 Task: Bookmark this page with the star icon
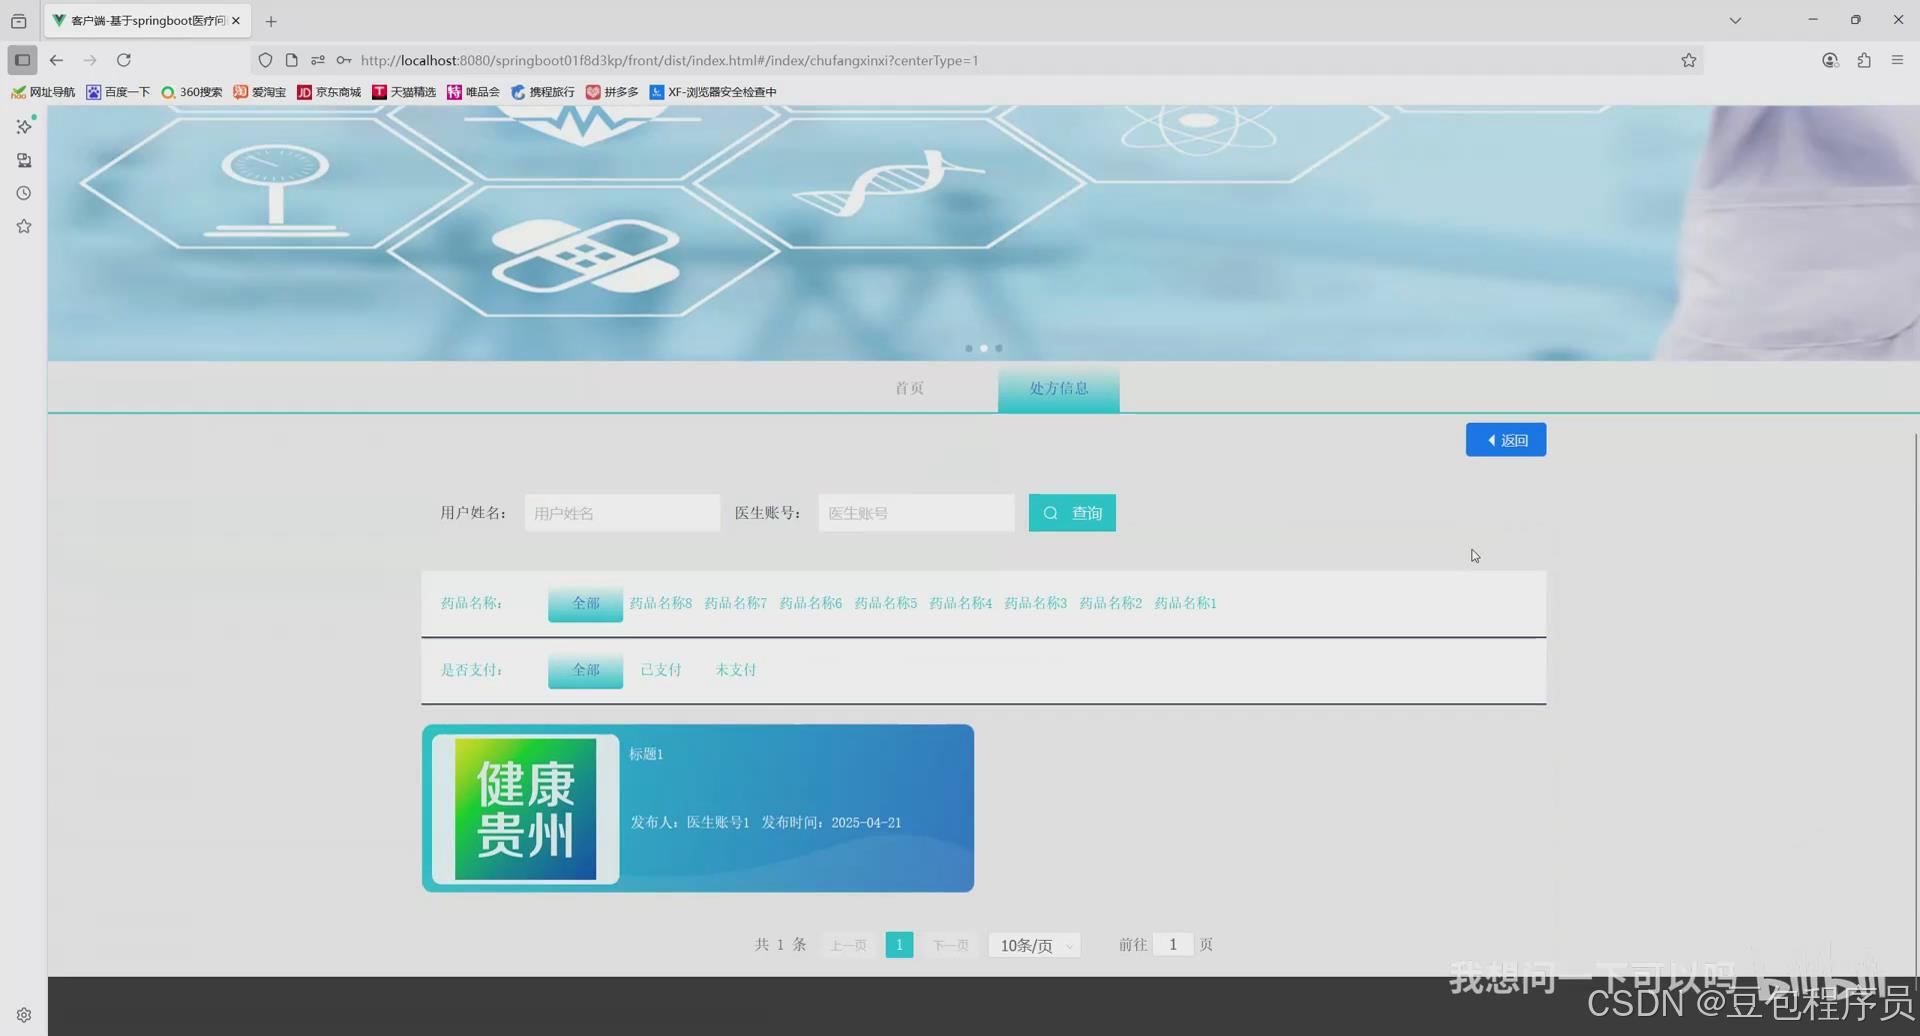click(x=1689, y=60)
